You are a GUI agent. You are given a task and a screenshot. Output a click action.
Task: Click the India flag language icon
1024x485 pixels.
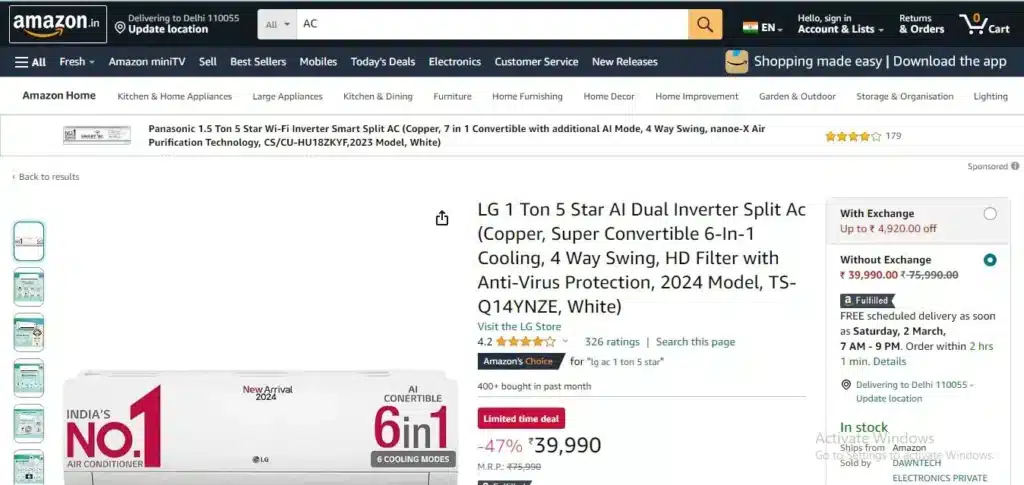pyautogui.click(x=750, y=27)
